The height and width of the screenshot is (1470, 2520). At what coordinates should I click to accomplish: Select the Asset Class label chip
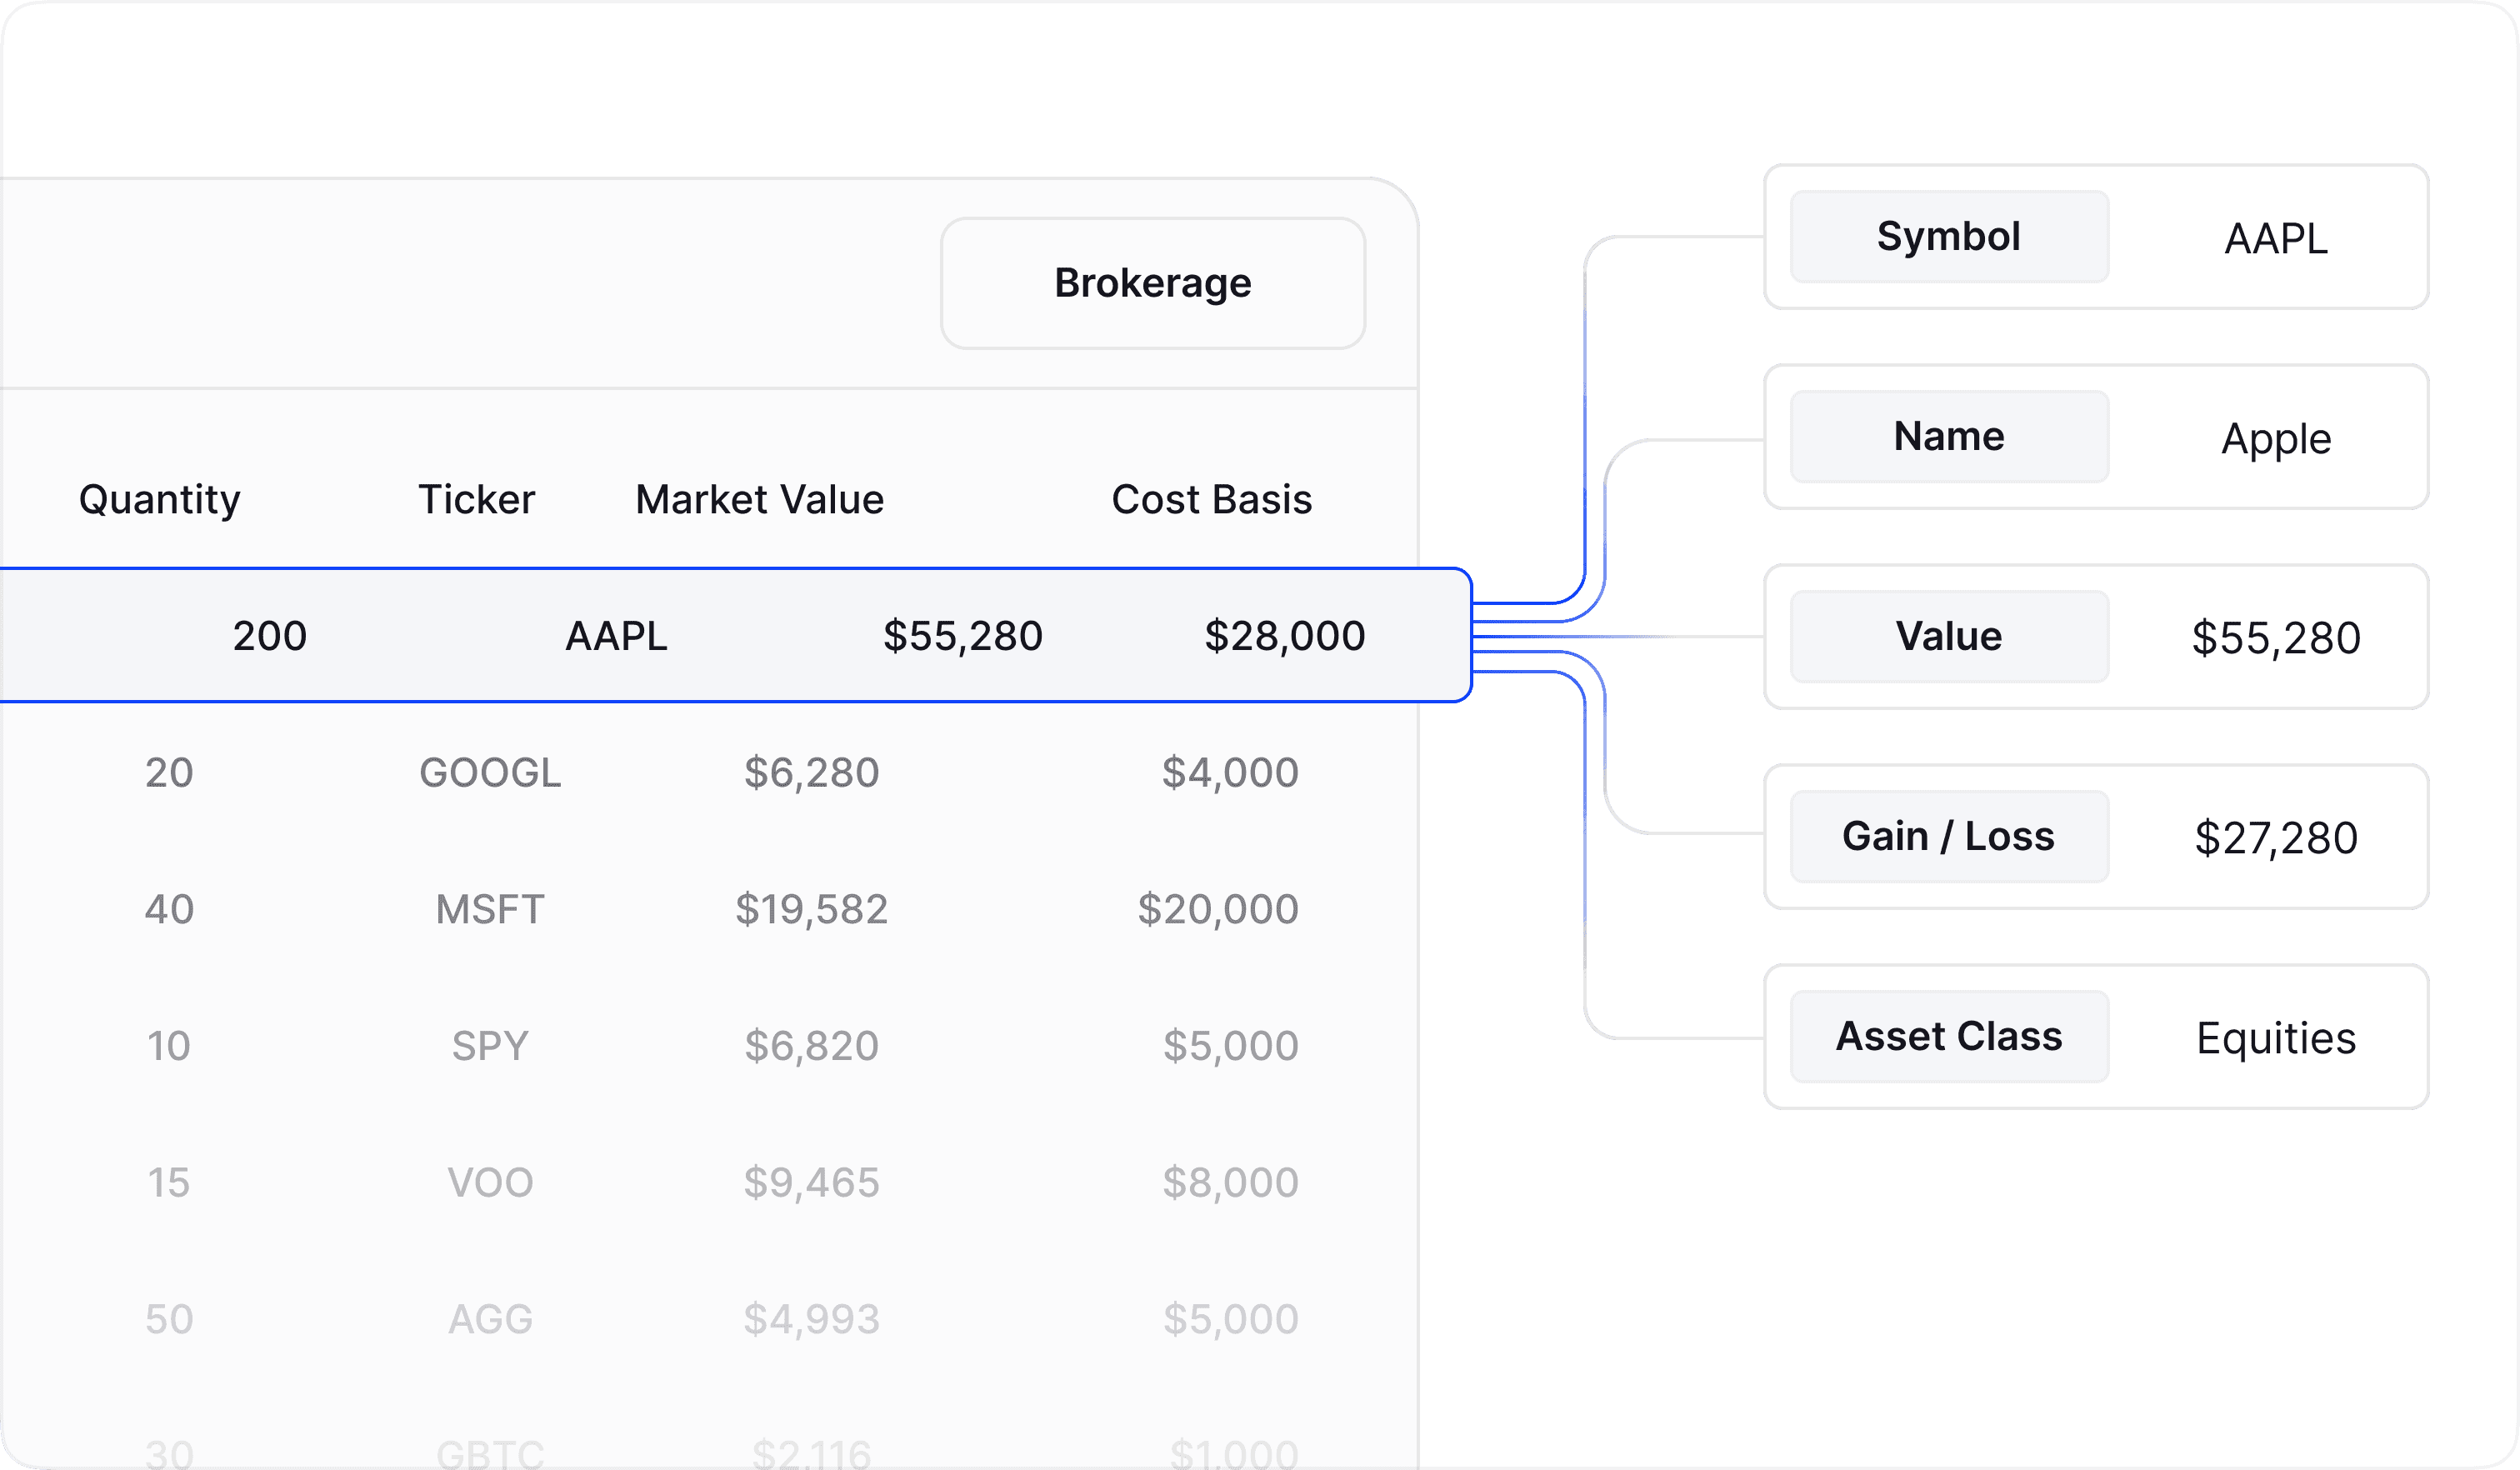click(x=1948, y=1037)
